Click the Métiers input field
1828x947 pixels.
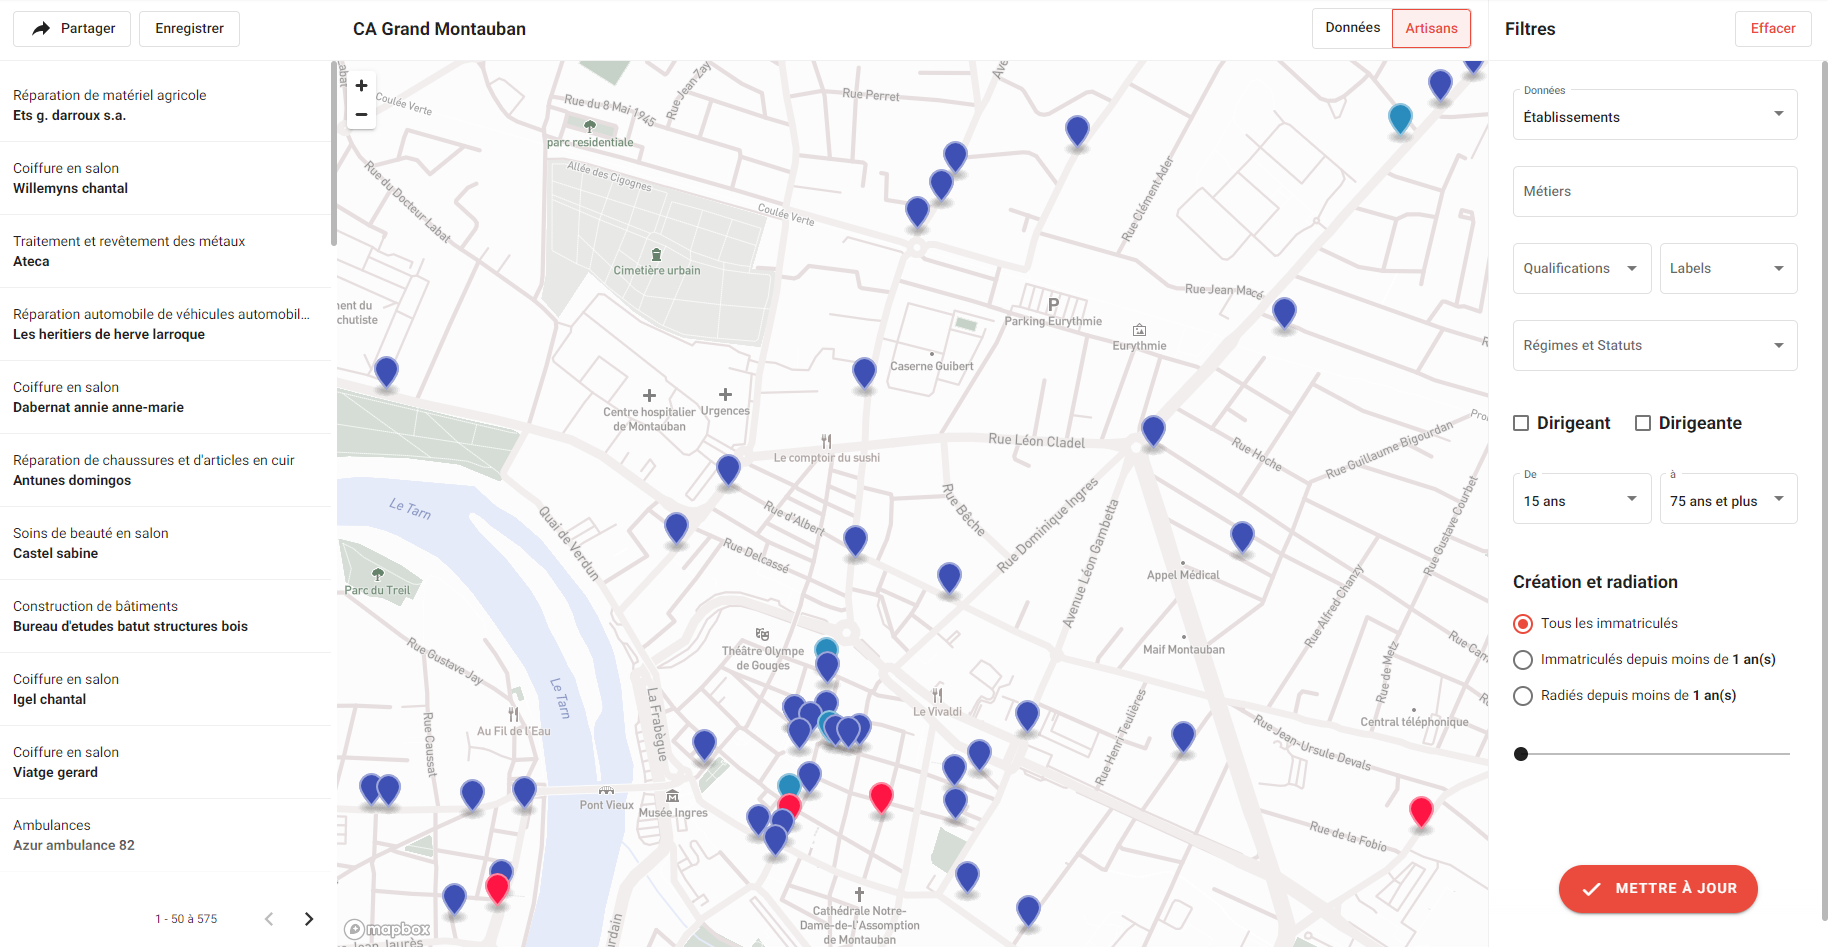[x=1655, y=192]
